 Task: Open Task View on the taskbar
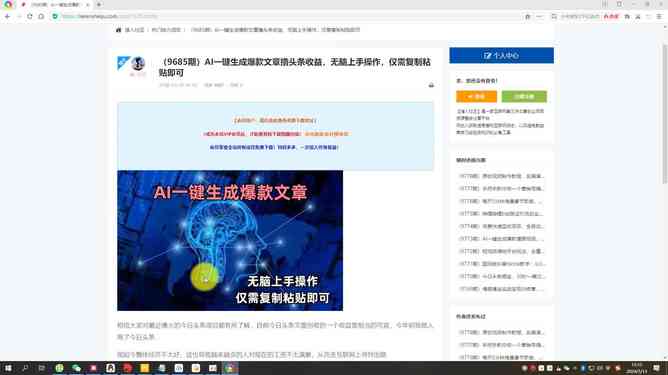point(41,368)
